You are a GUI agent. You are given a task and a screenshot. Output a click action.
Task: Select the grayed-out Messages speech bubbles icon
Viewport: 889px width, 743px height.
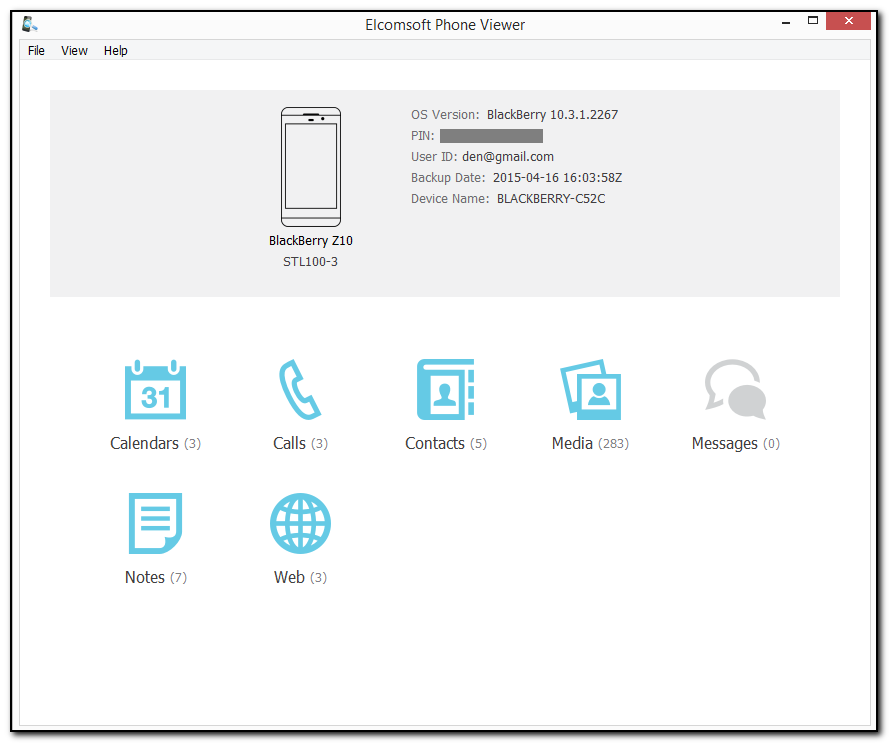735,390
